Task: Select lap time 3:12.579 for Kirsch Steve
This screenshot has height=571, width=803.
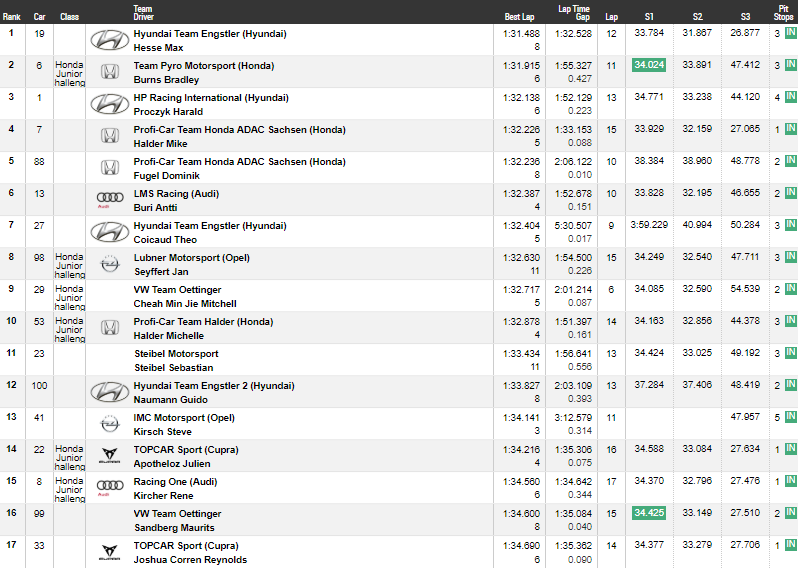Action: [573, 418]
